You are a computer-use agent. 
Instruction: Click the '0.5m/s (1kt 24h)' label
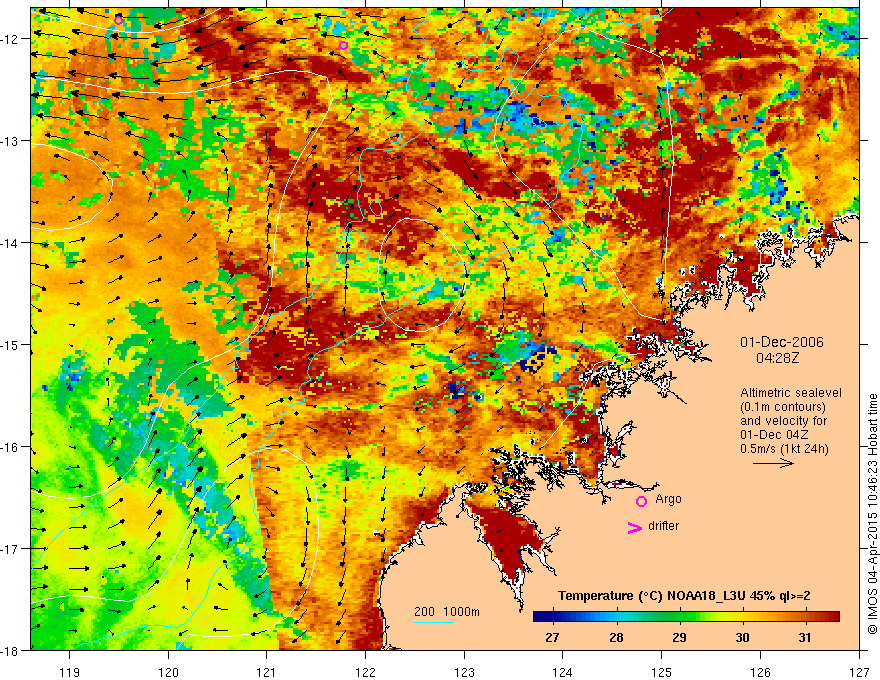point(784,449)
